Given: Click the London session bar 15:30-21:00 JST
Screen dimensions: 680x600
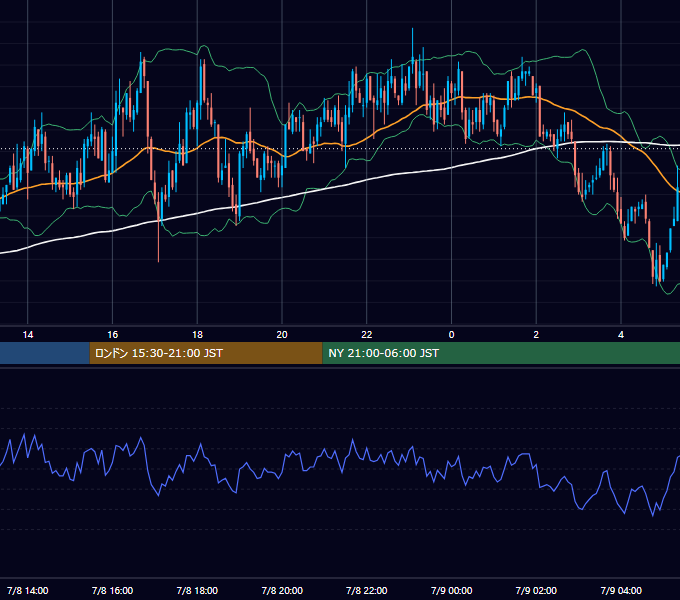Looking at the screenshot, I should click(206, 353).
